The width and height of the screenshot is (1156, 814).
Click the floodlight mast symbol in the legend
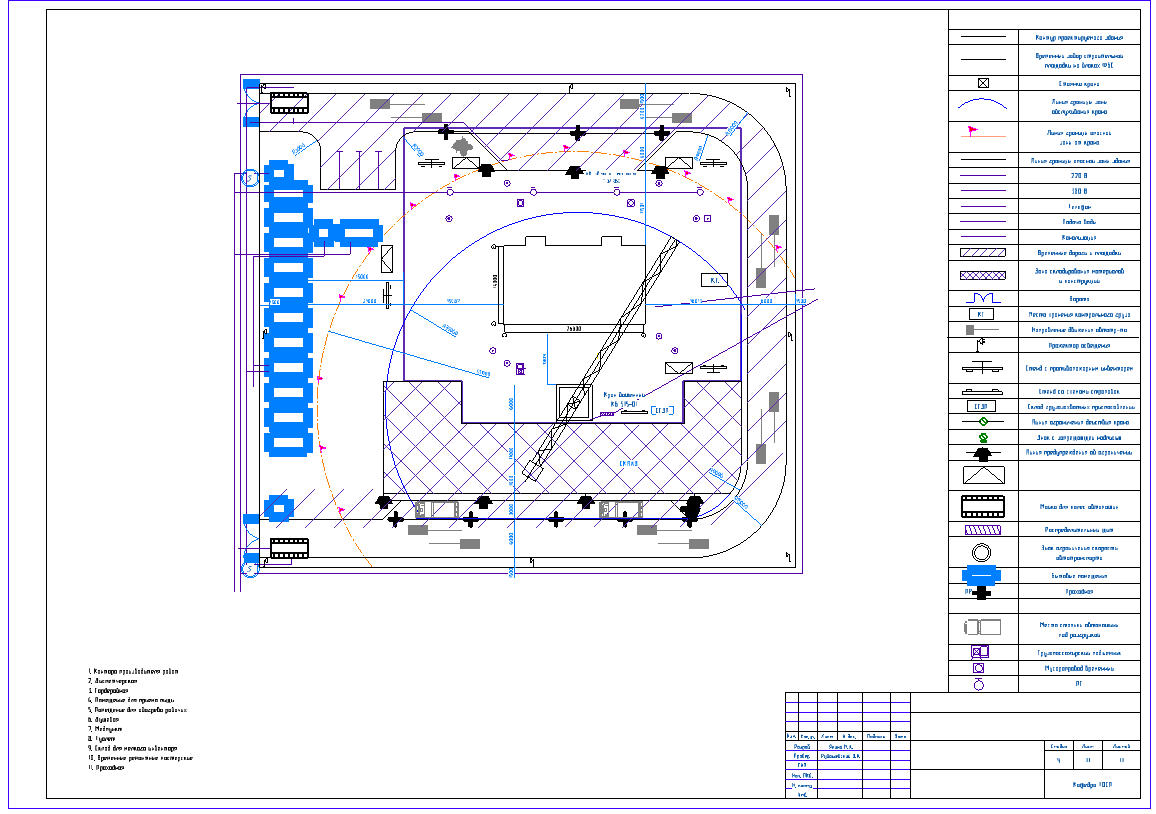coord(980,344)
